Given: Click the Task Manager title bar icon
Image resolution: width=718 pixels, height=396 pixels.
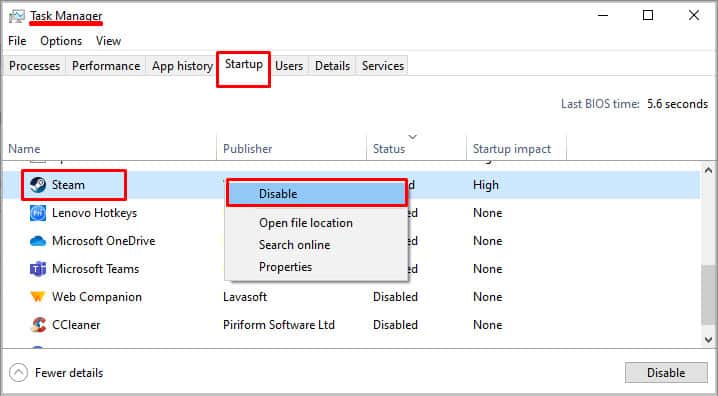Looking at the screenshot, I should coord(17,16).
